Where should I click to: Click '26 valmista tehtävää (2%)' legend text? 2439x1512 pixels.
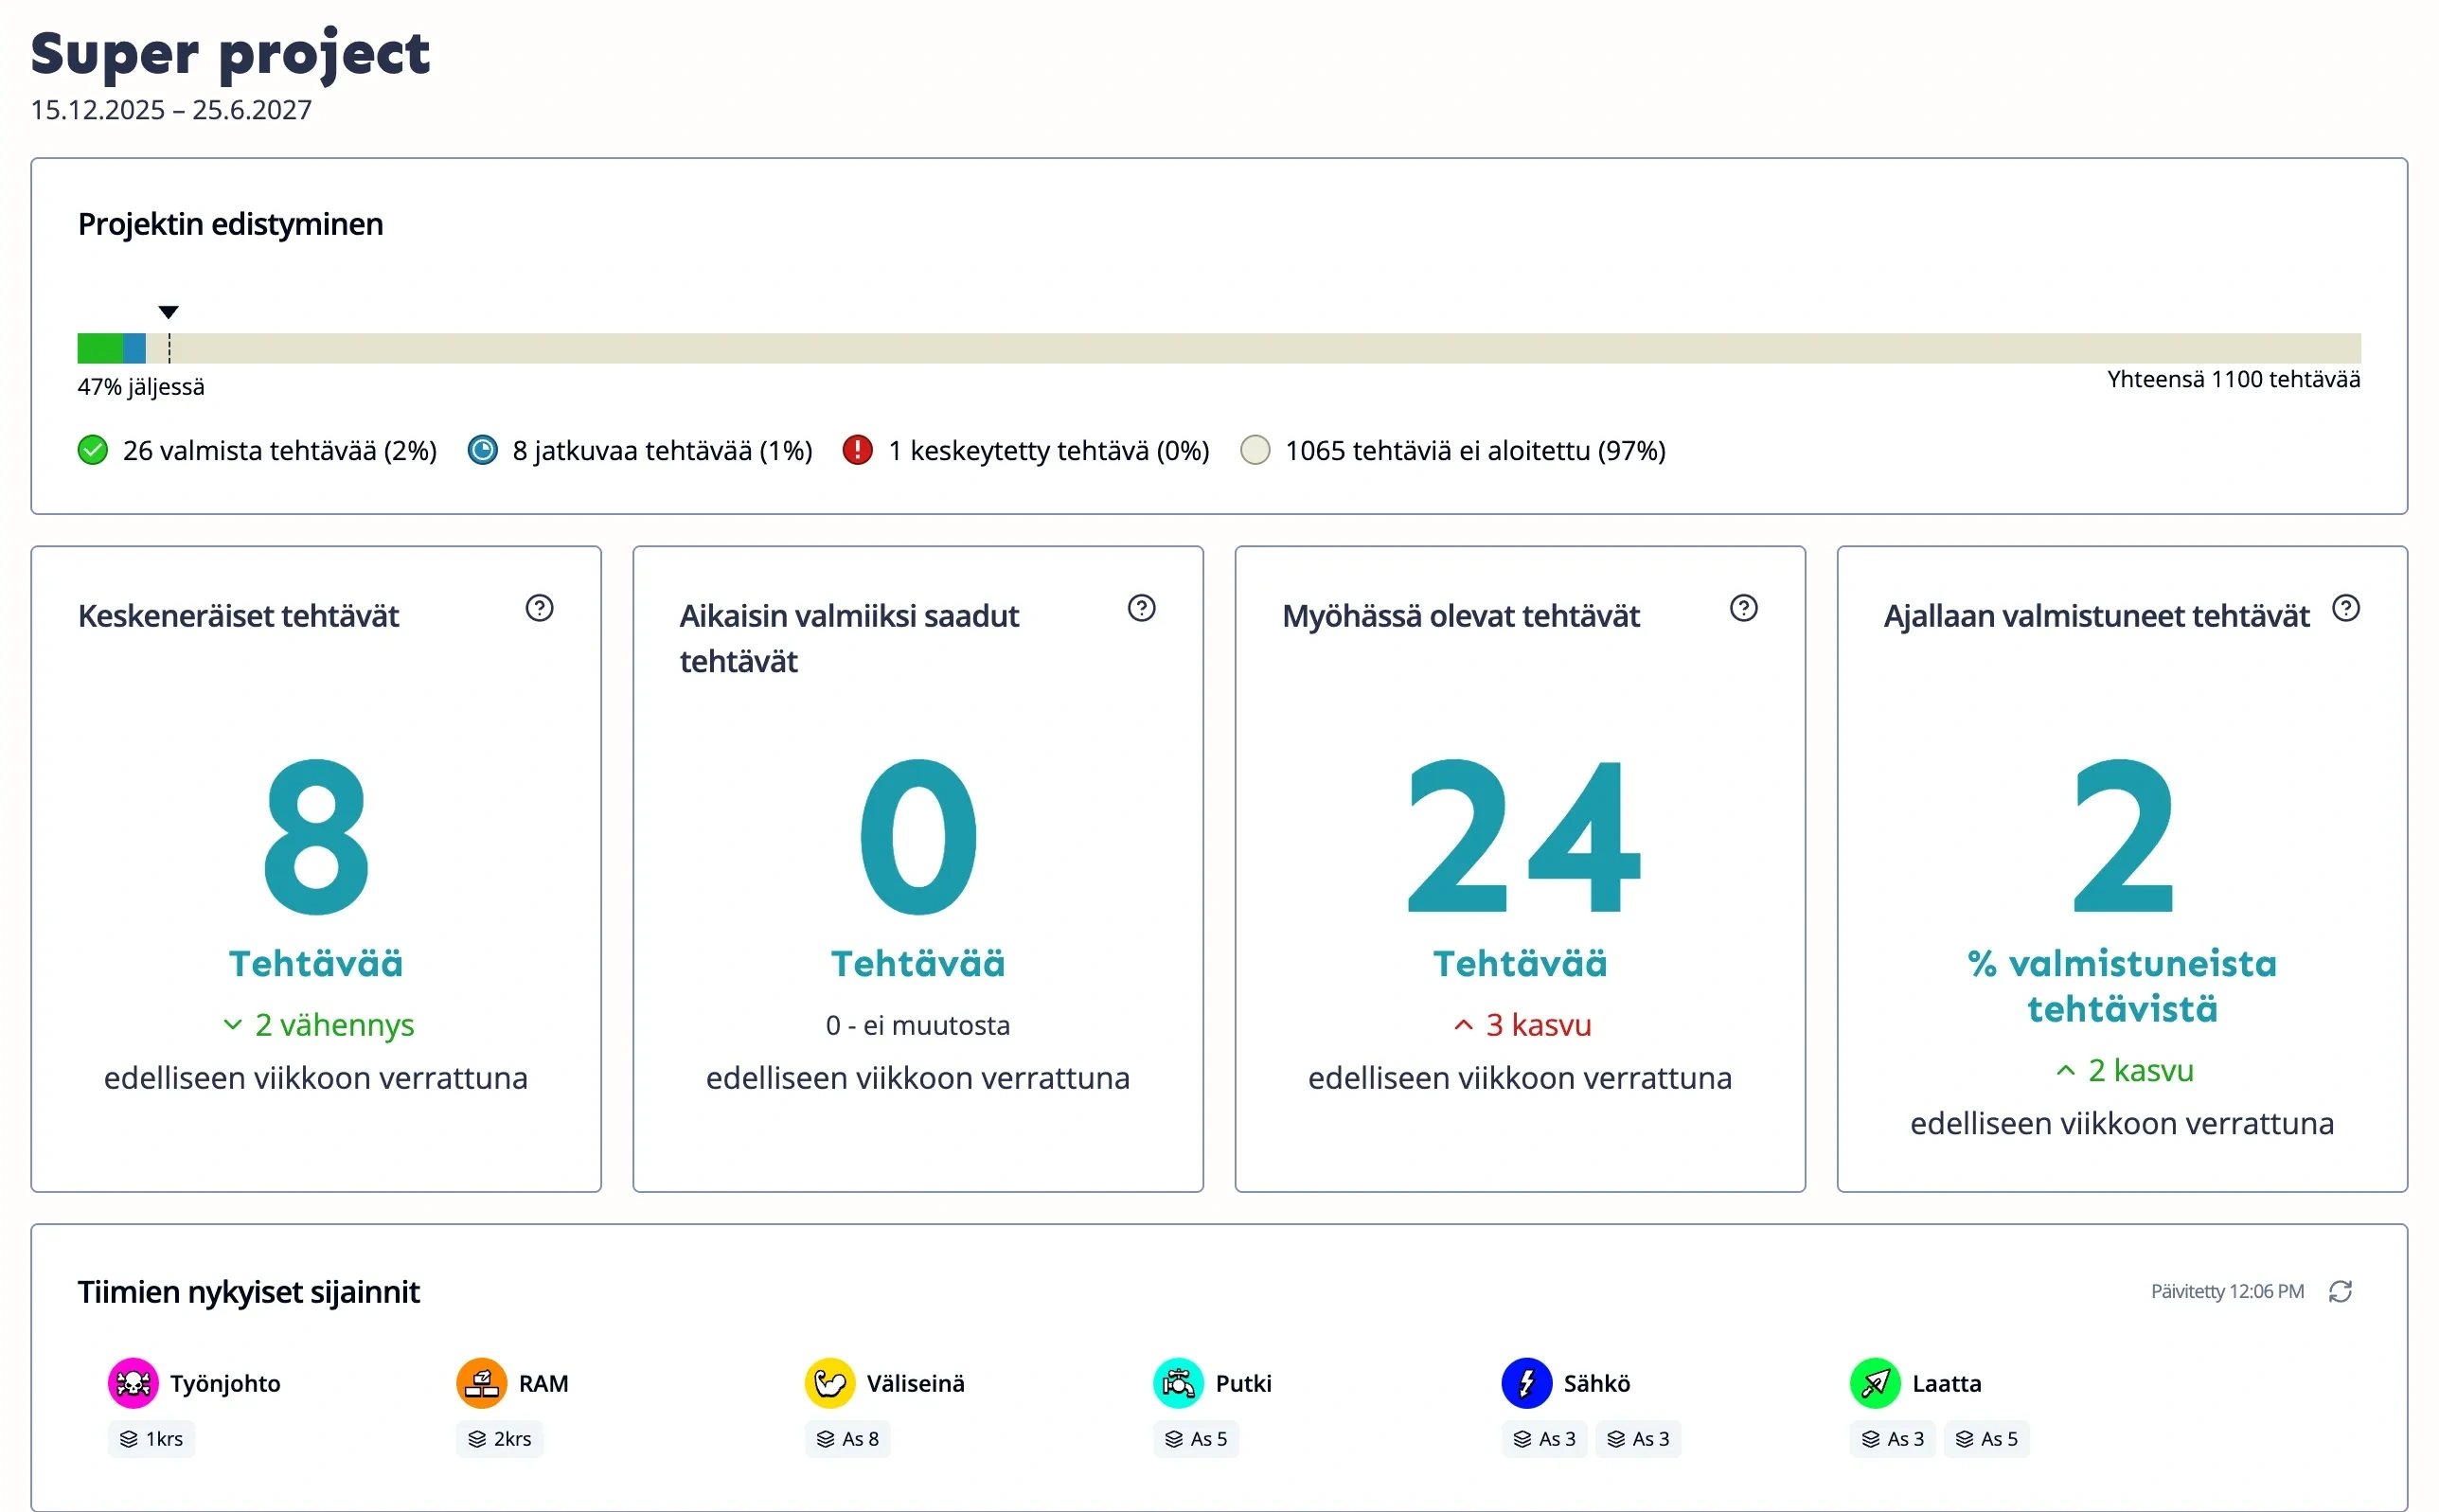coord(280,451)
